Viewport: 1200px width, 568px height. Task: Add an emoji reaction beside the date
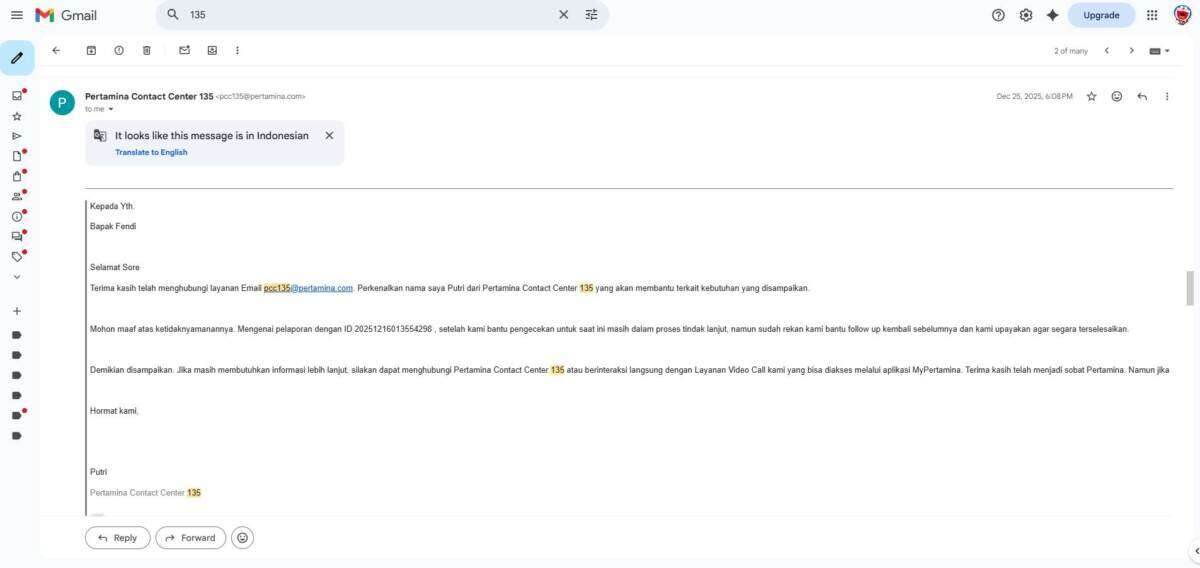[1116, 97]
